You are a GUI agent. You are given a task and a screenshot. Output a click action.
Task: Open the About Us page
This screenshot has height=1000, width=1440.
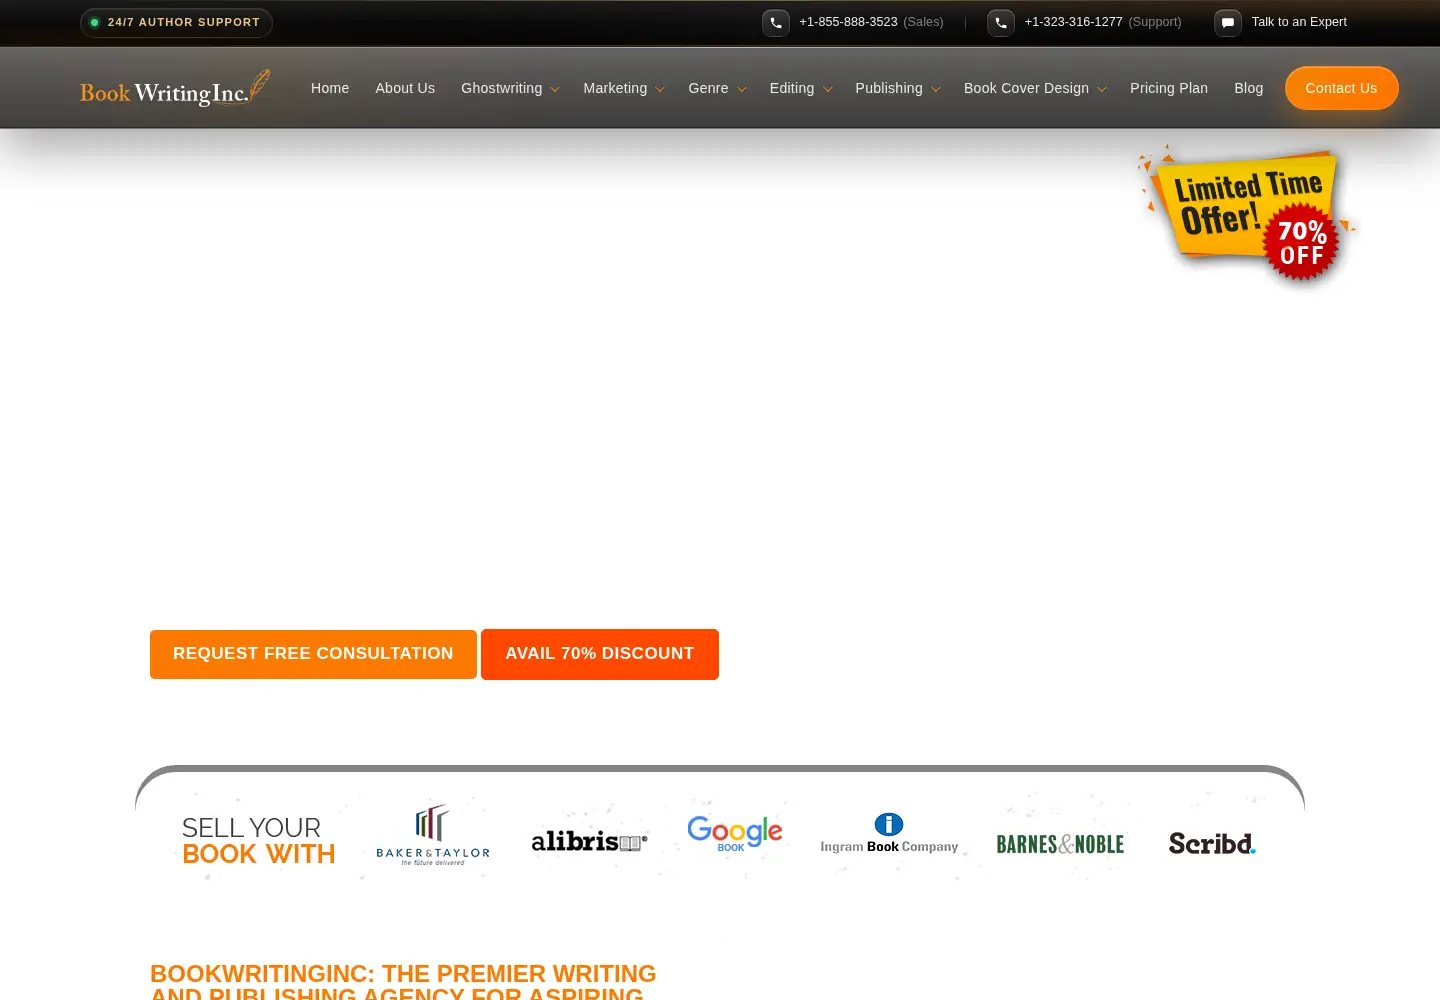[x=405, y=88]
